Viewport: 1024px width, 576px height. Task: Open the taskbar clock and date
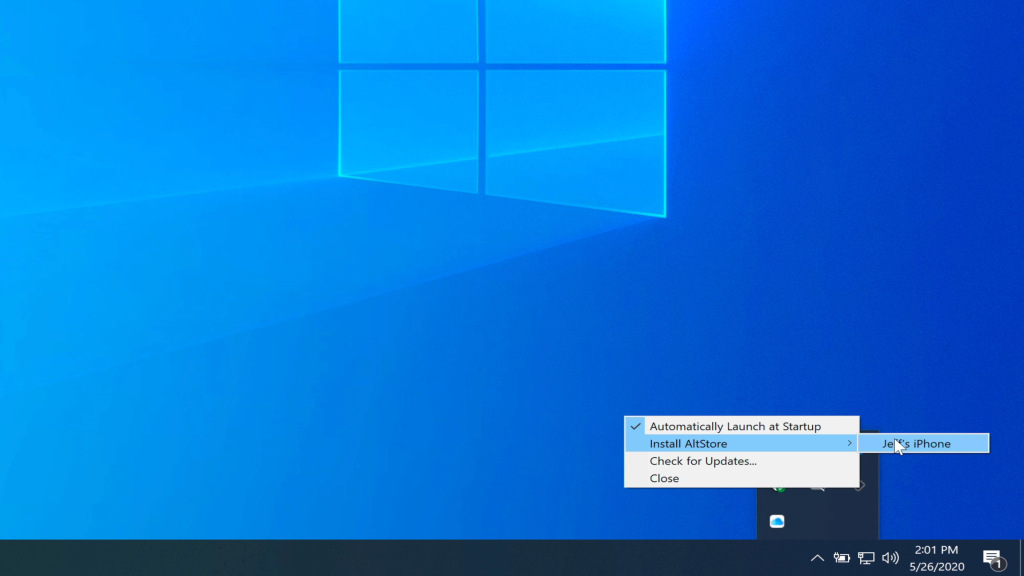936,558
